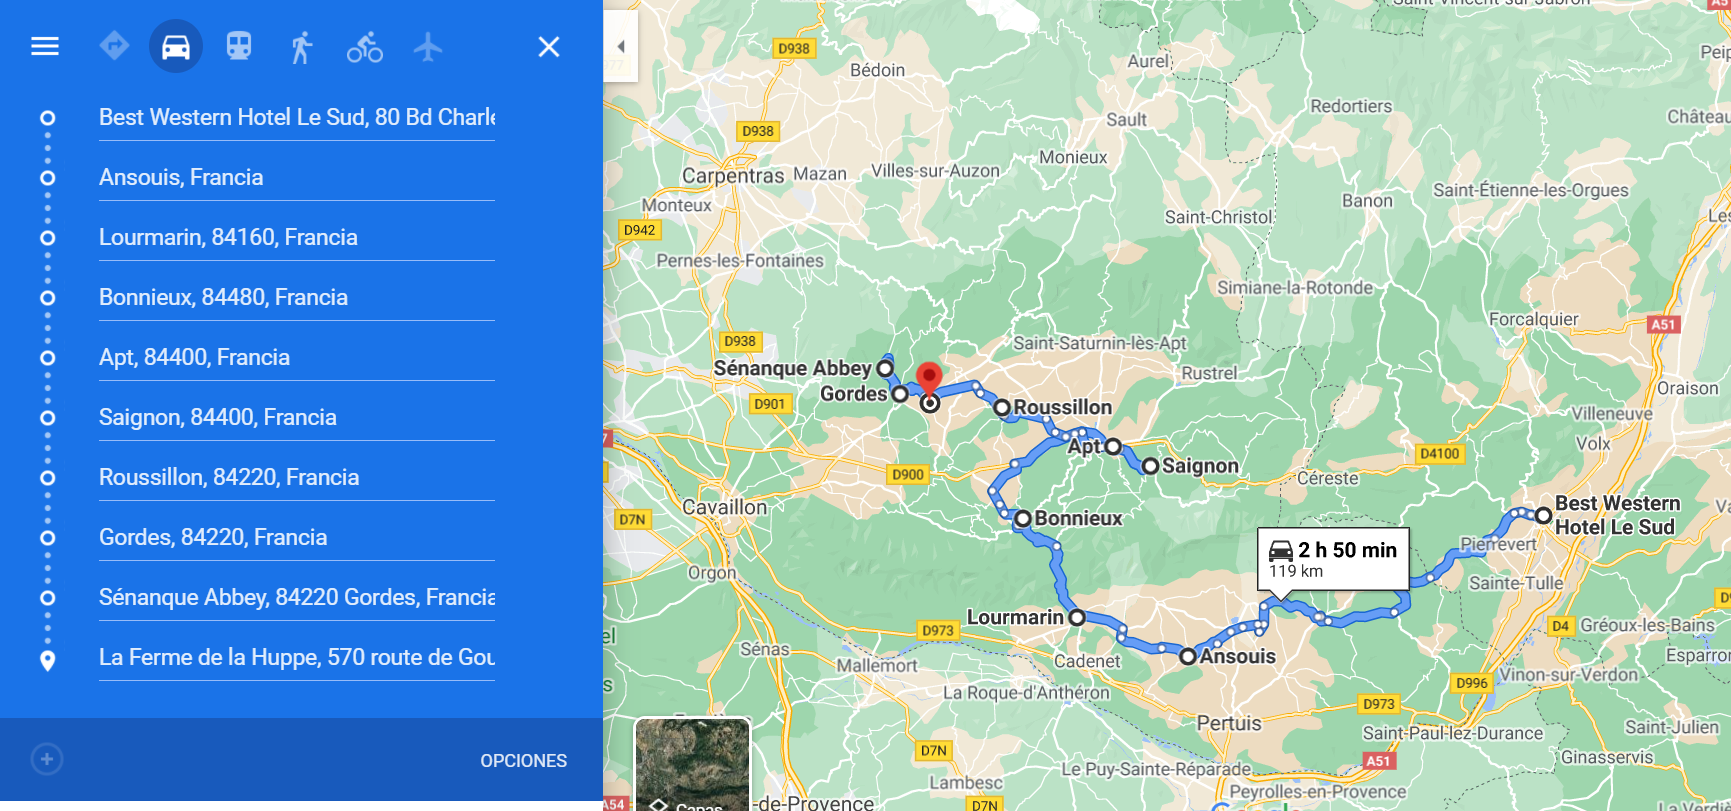Image resolution: width=1731 pixels, height=811 pixels.
Task: Choose the walking mode icon
Action: point(301,47)
